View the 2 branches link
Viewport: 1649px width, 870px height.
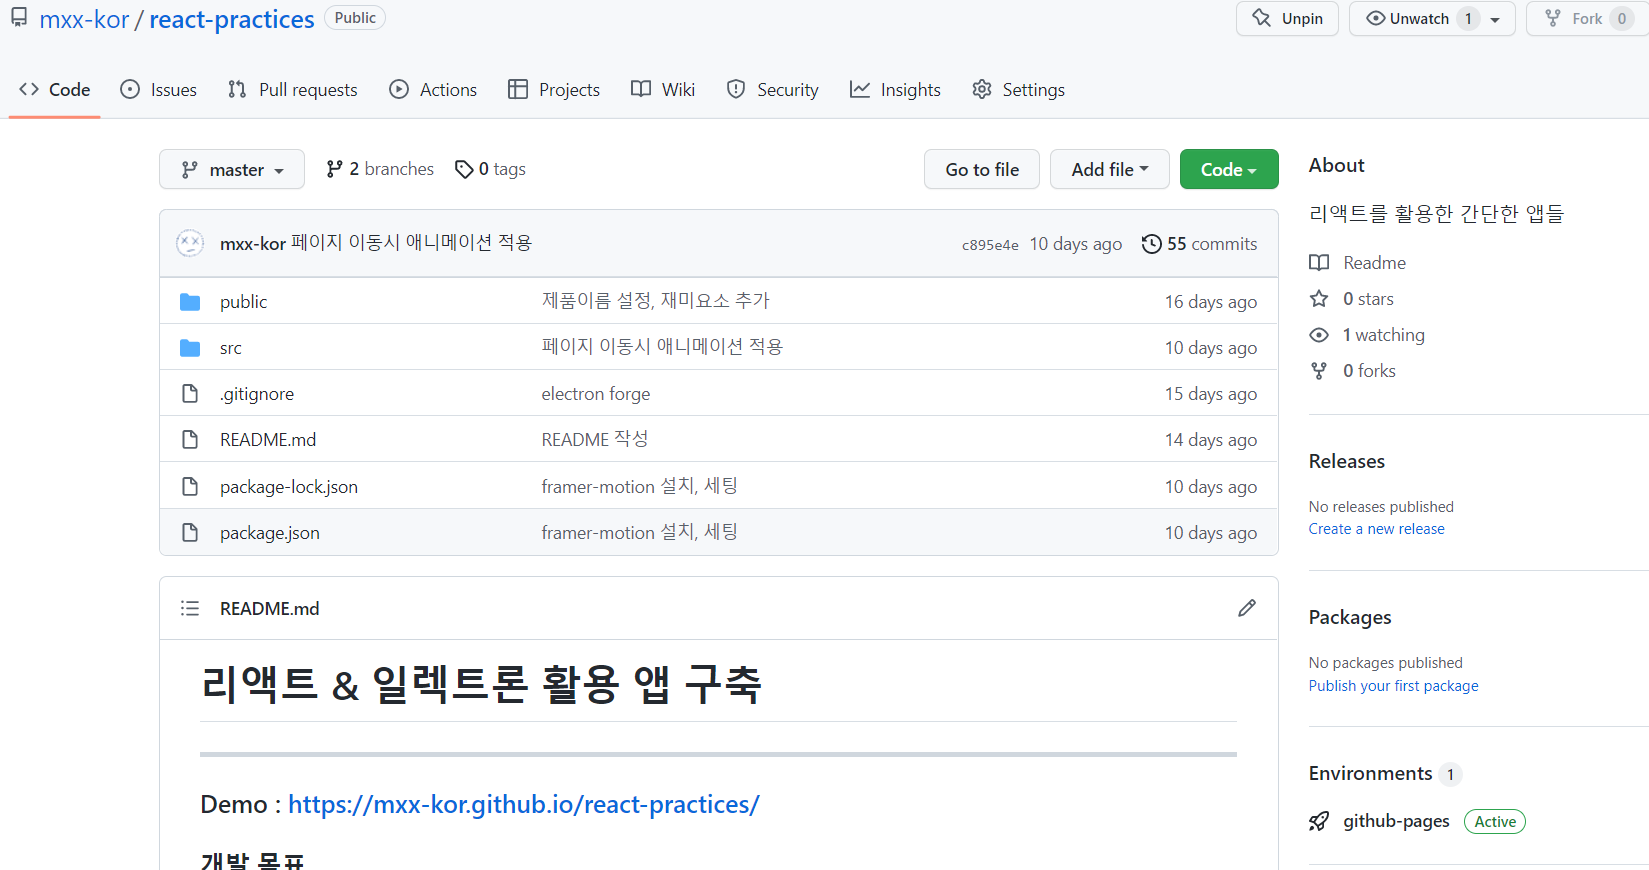click(380, 169)
